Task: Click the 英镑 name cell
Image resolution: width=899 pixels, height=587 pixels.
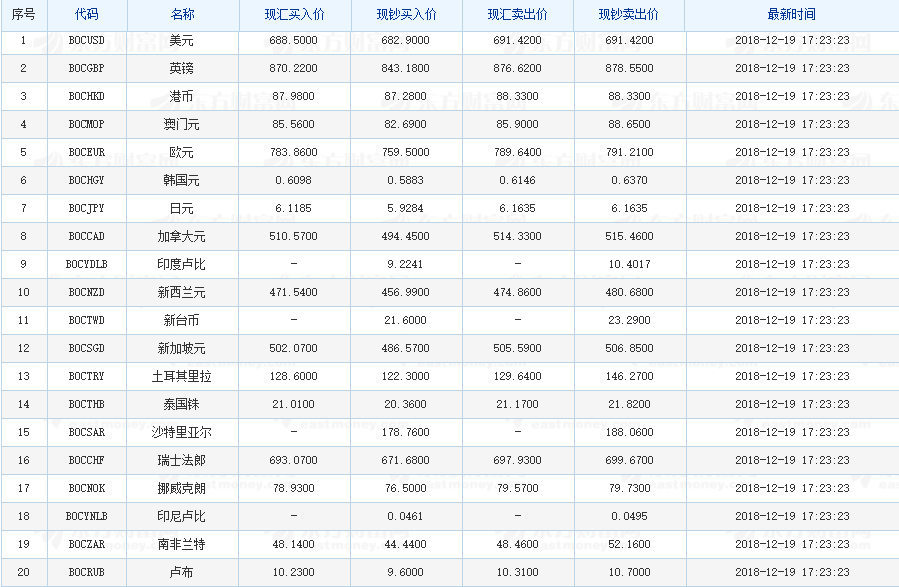Action: (x=182, y=68)
